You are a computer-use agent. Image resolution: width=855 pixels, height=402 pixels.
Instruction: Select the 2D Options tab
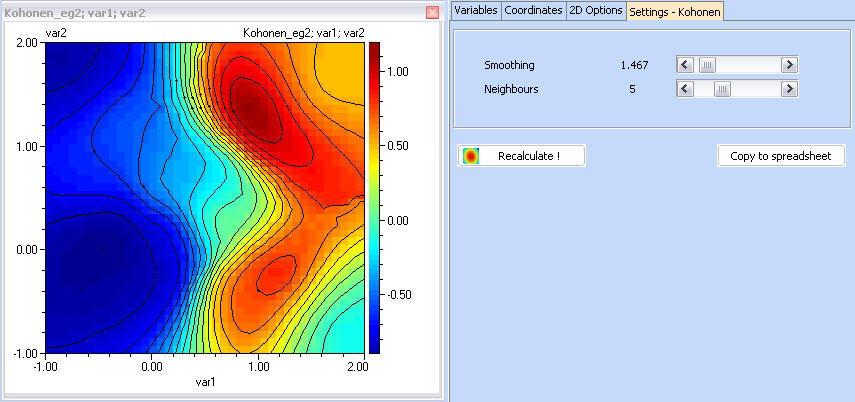tap(596, 10)
